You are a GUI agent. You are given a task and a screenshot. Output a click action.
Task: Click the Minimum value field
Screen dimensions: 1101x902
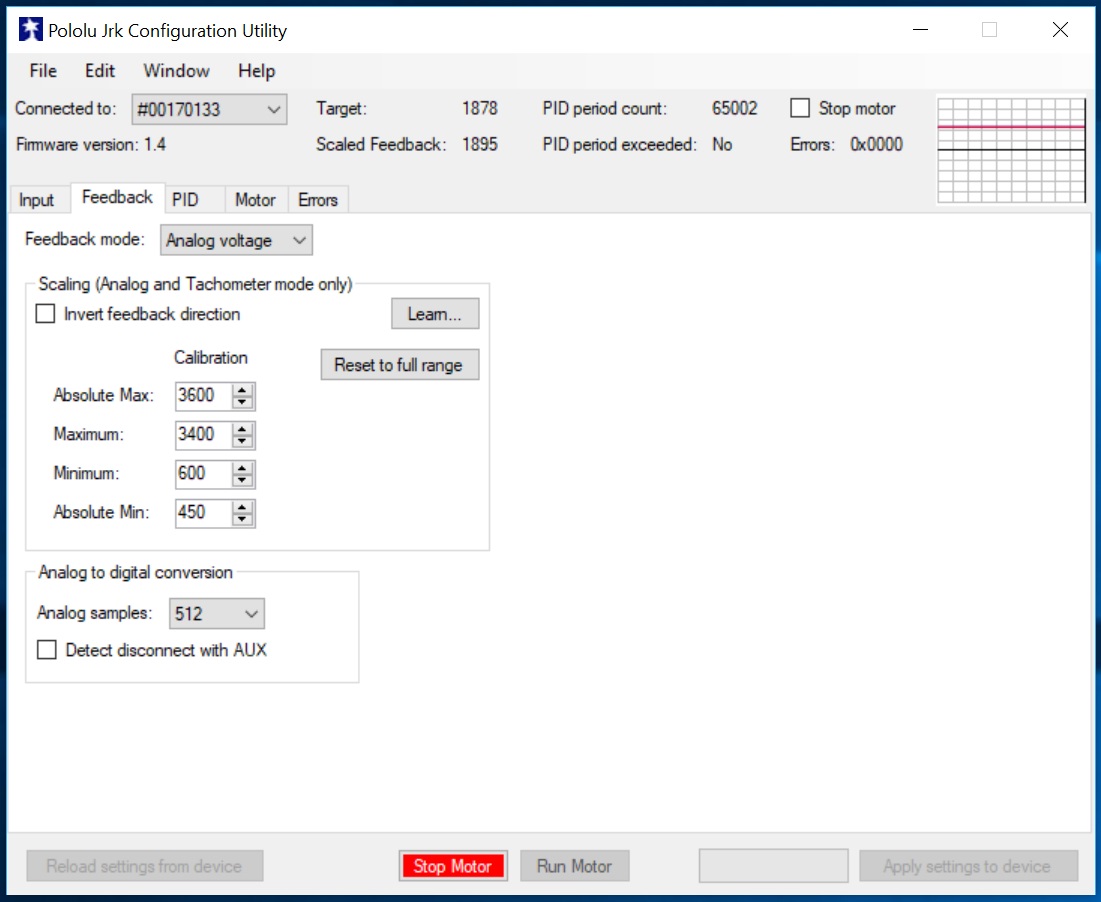point(203,474)
